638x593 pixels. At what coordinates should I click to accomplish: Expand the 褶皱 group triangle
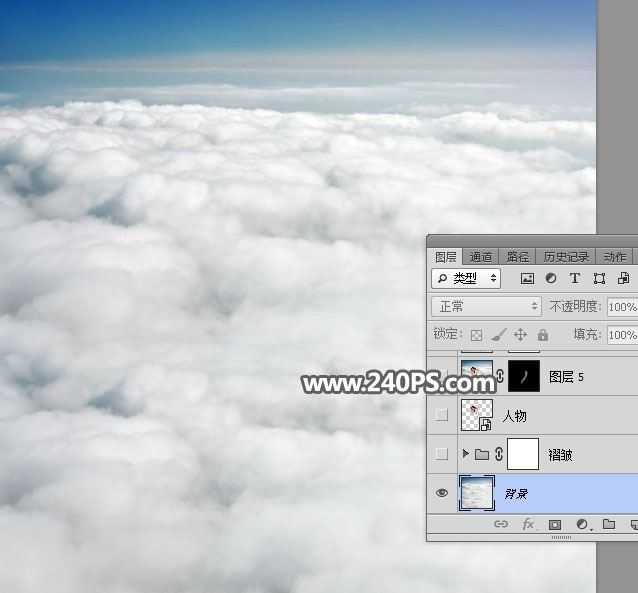(465, 455)
